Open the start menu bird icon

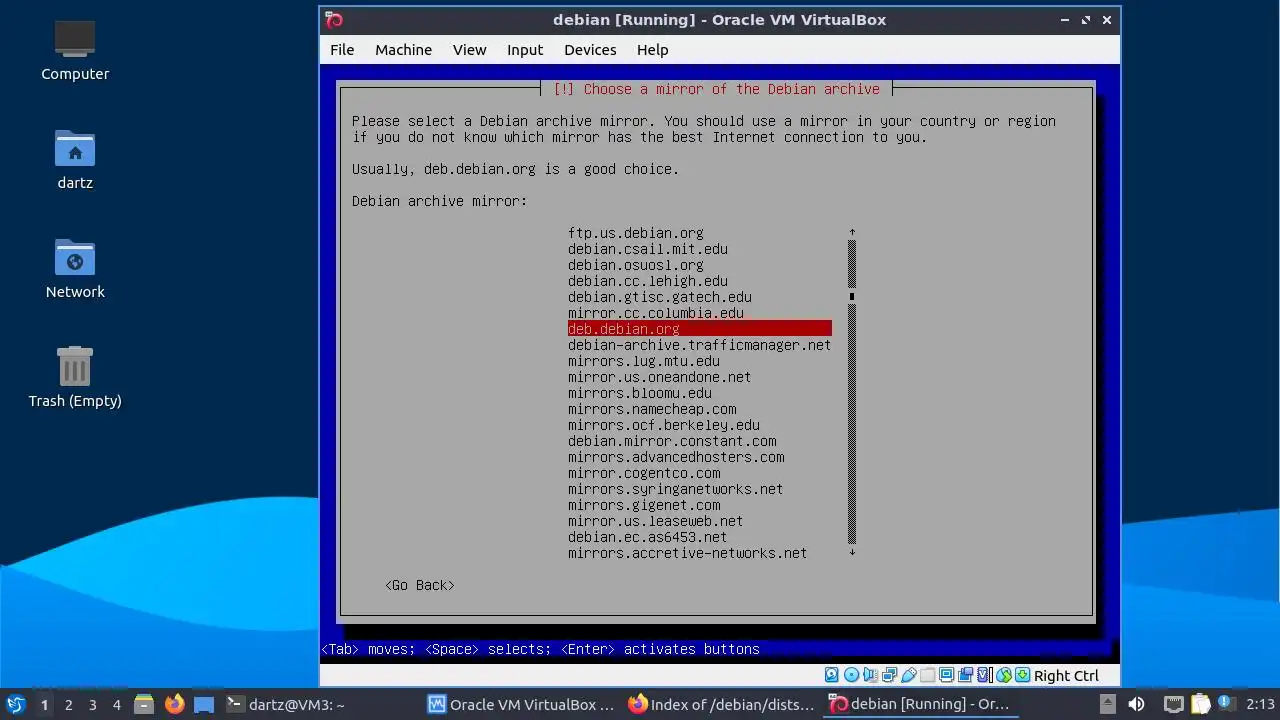pyautogui.click(x=15, y=704)
